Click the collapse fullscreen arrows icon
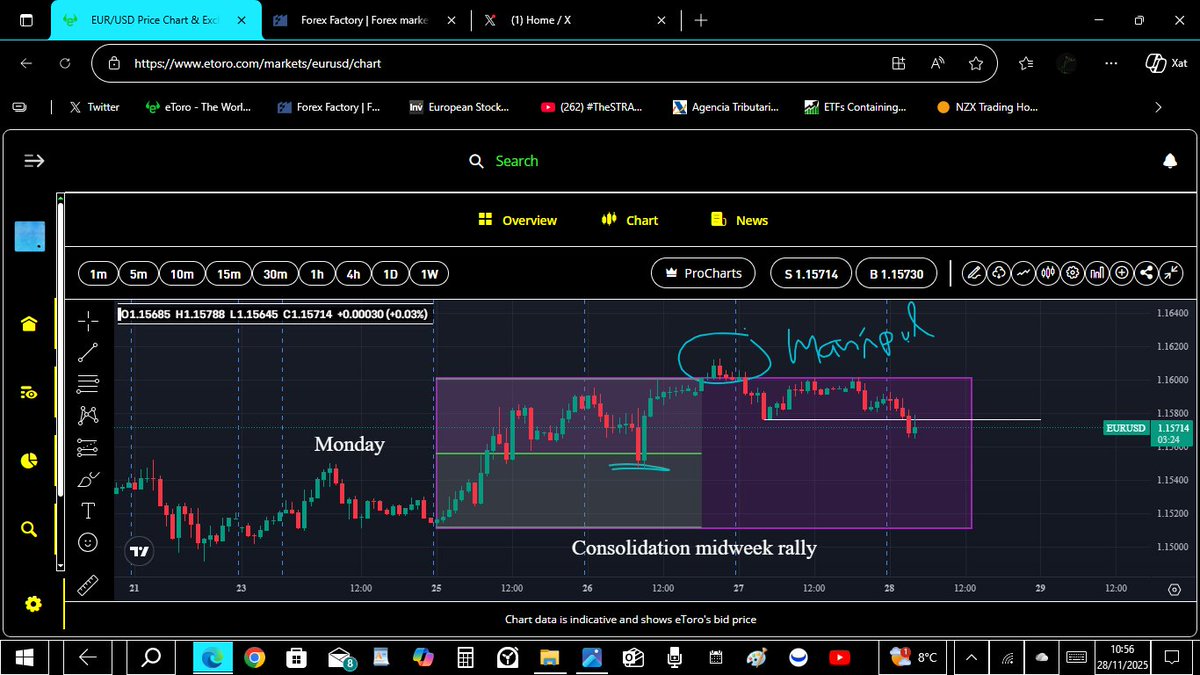The image size is (1200, 675). pos(1171,273)
